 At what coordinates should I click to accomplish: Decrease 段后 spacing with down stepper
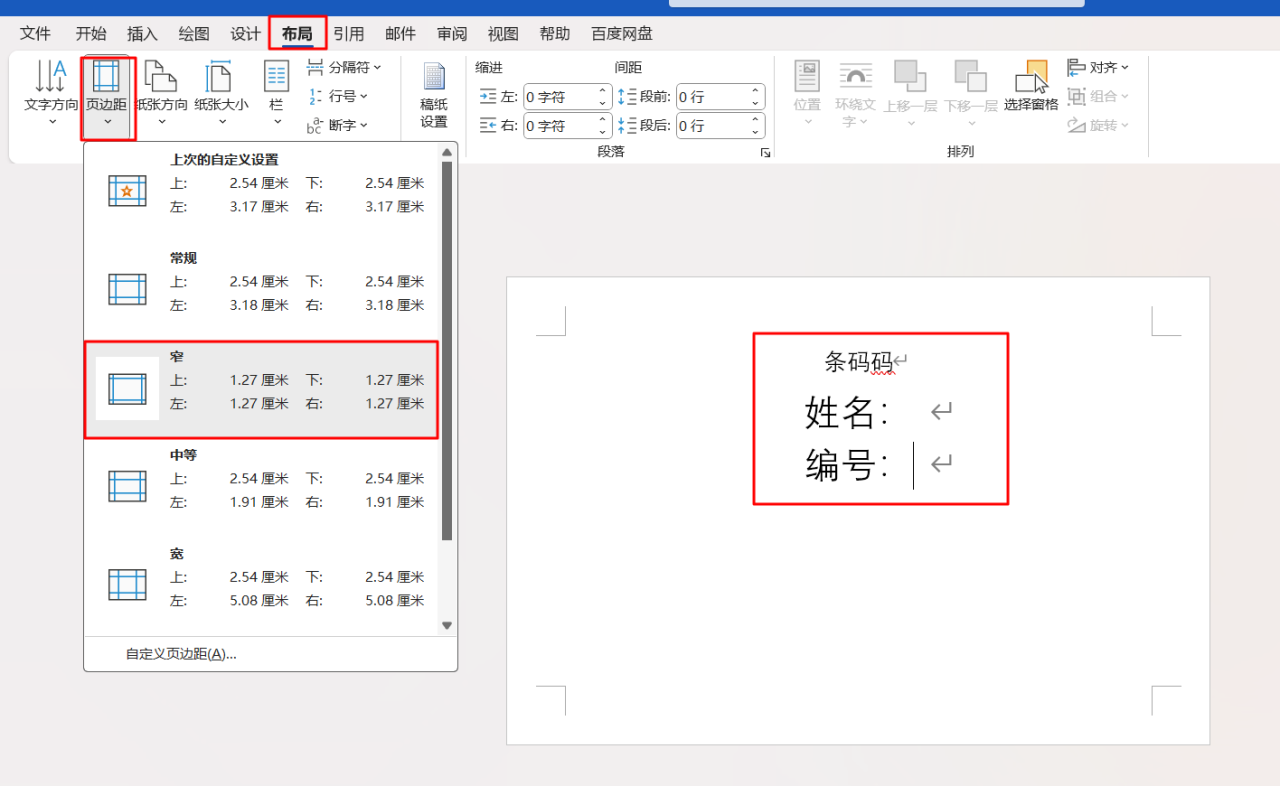756,132
